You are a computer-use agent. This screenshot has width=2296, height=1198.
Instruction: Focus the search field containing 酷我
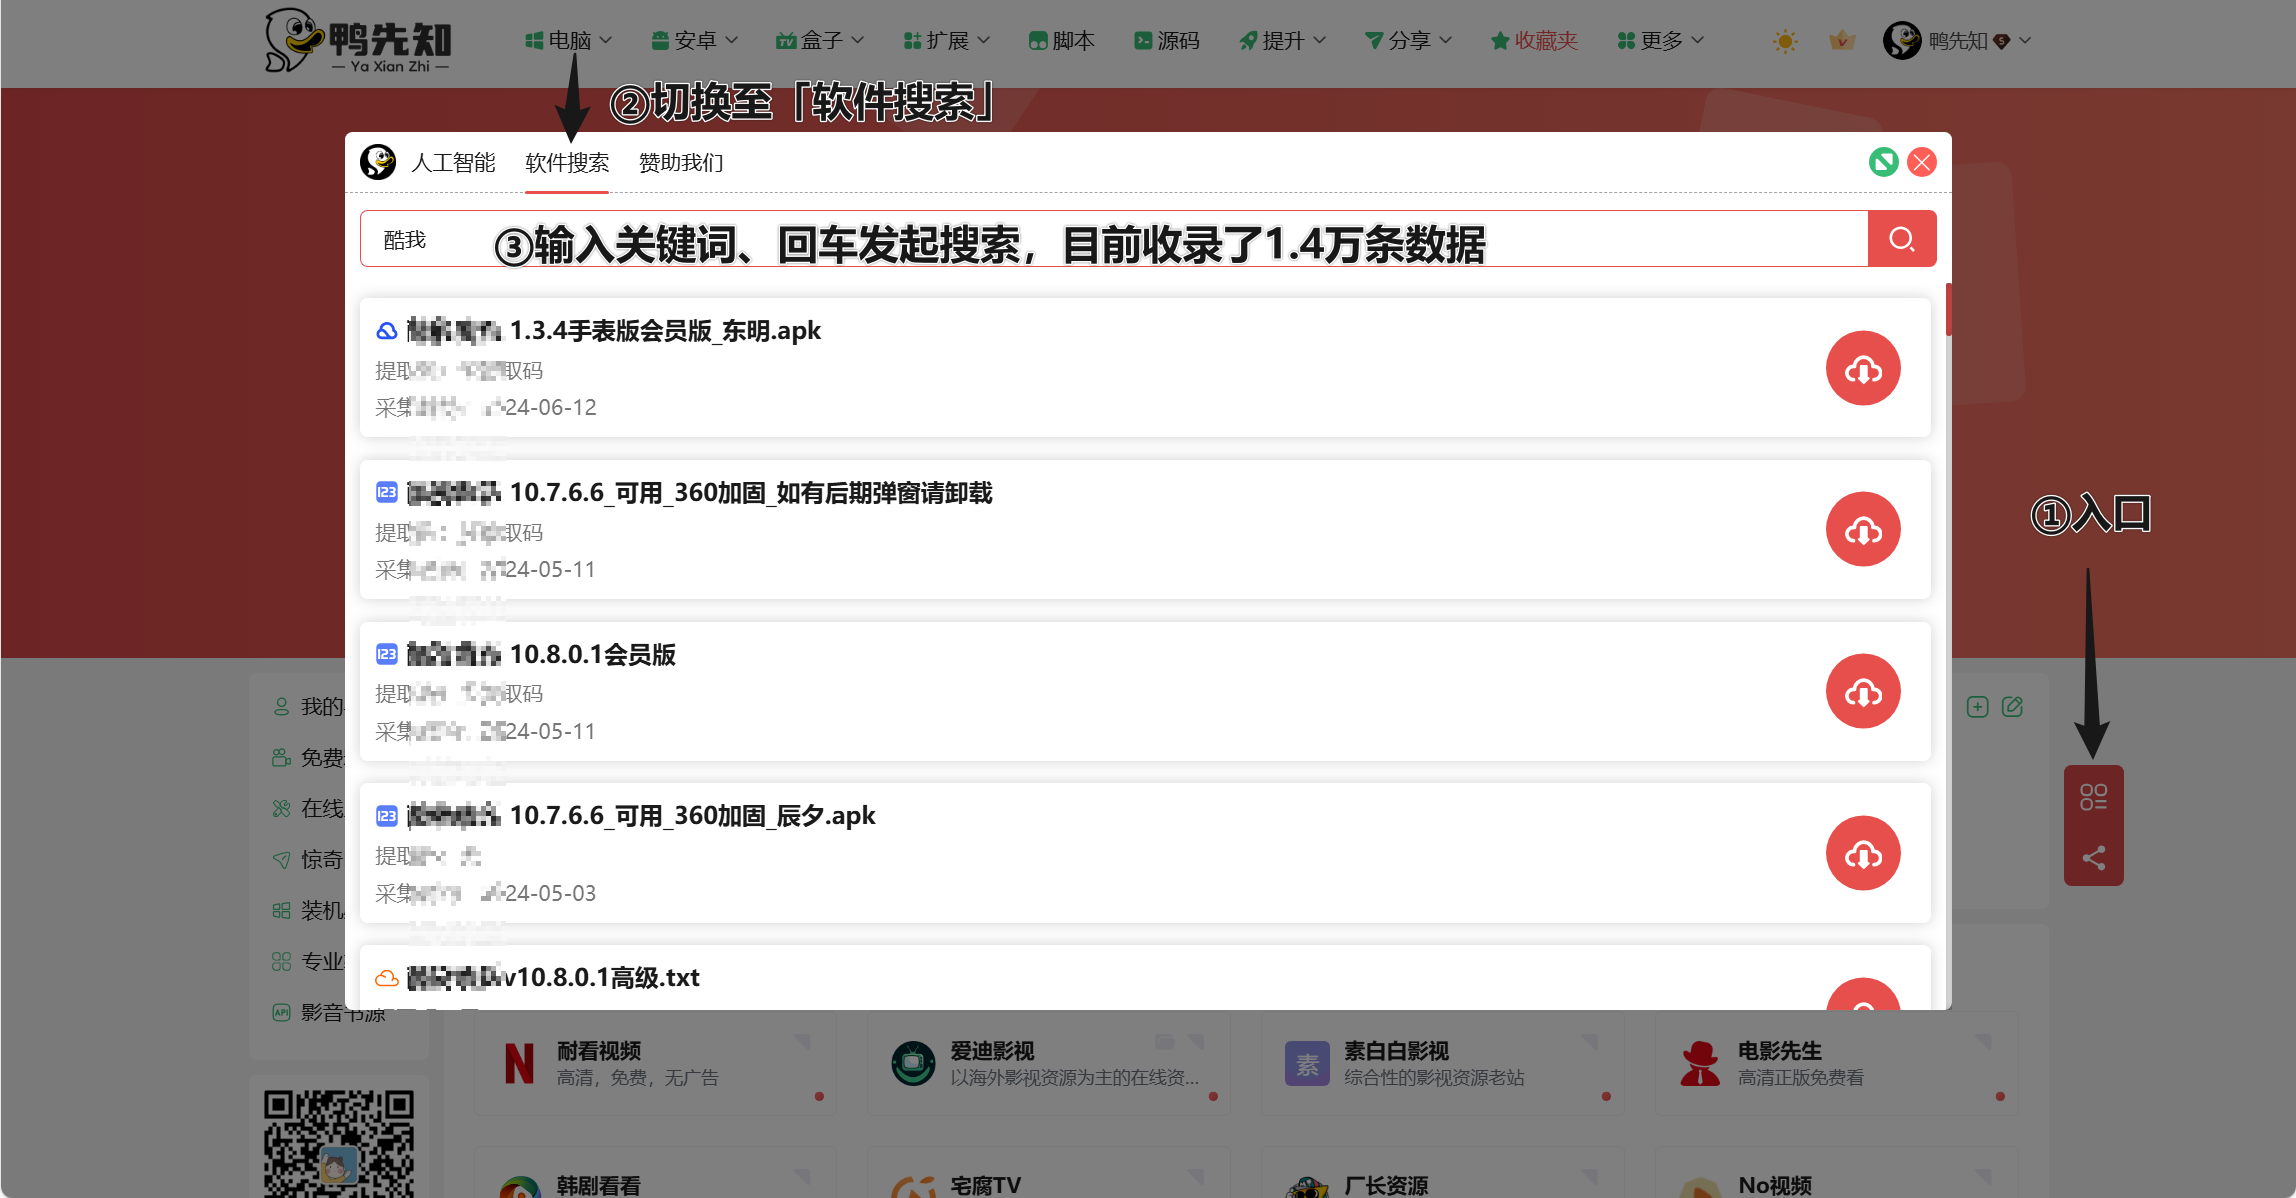pos(1114,239)
